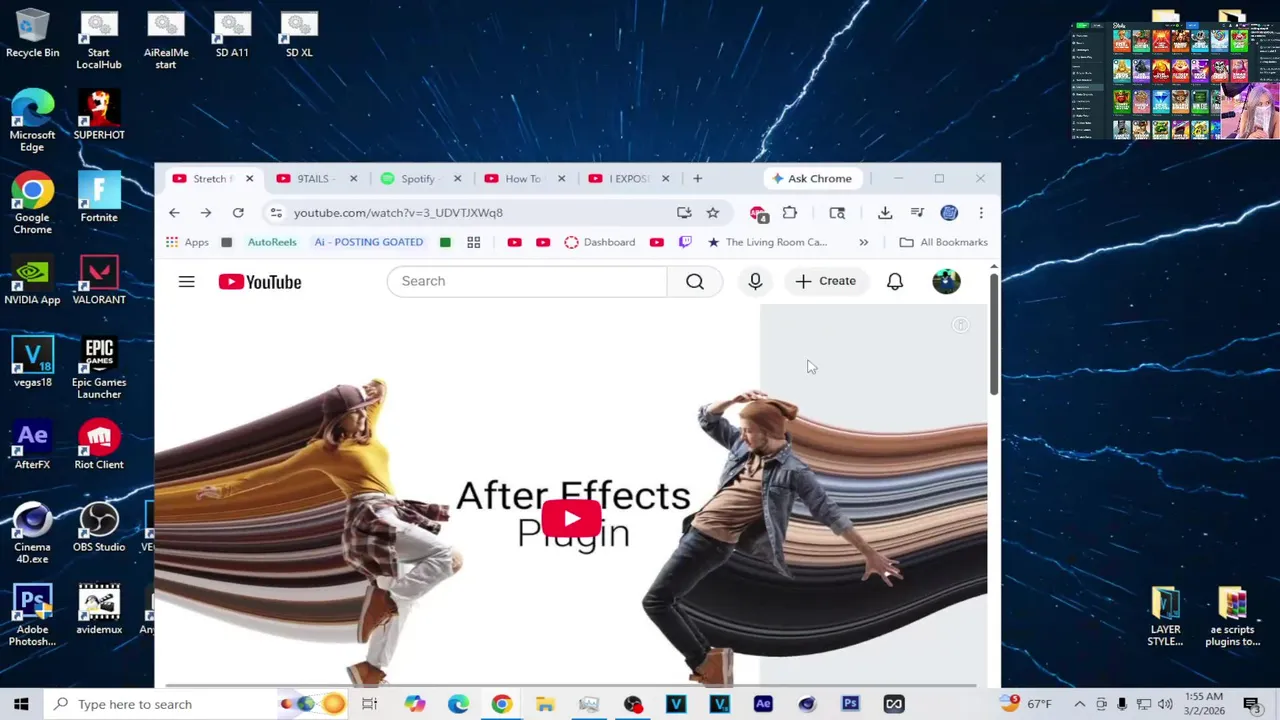Click the Ask Chrome button
1280x720 pixels.
812,178
